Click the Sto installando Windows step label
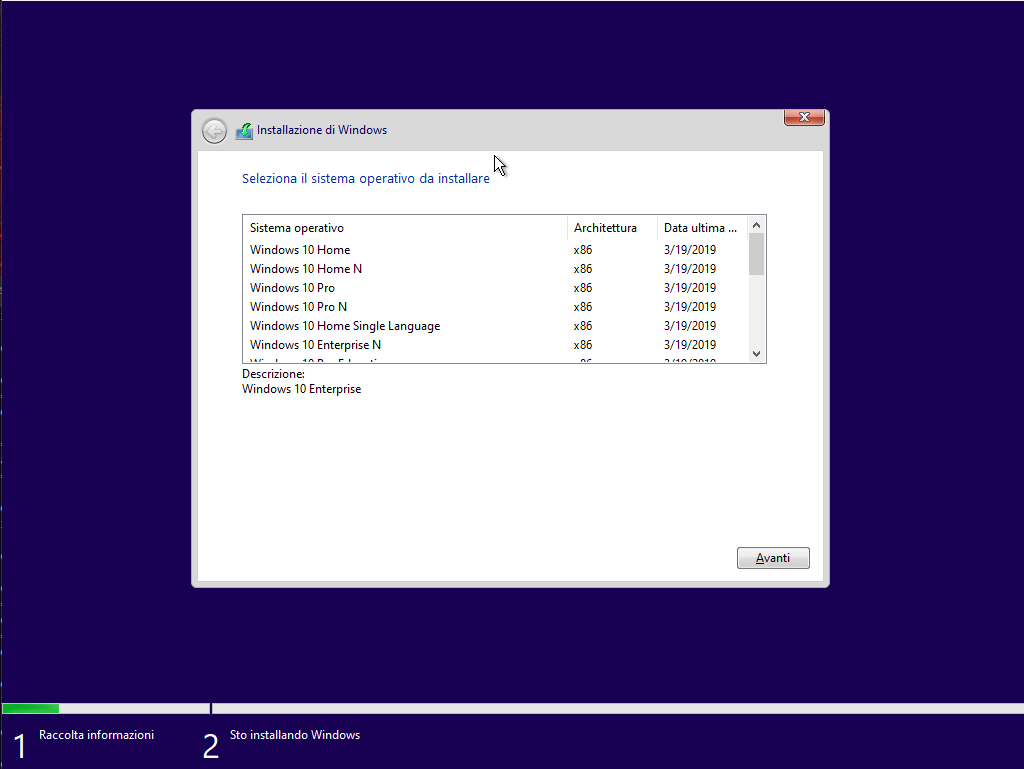Screen dimensions: 1024x769 (x=295, y=735)
